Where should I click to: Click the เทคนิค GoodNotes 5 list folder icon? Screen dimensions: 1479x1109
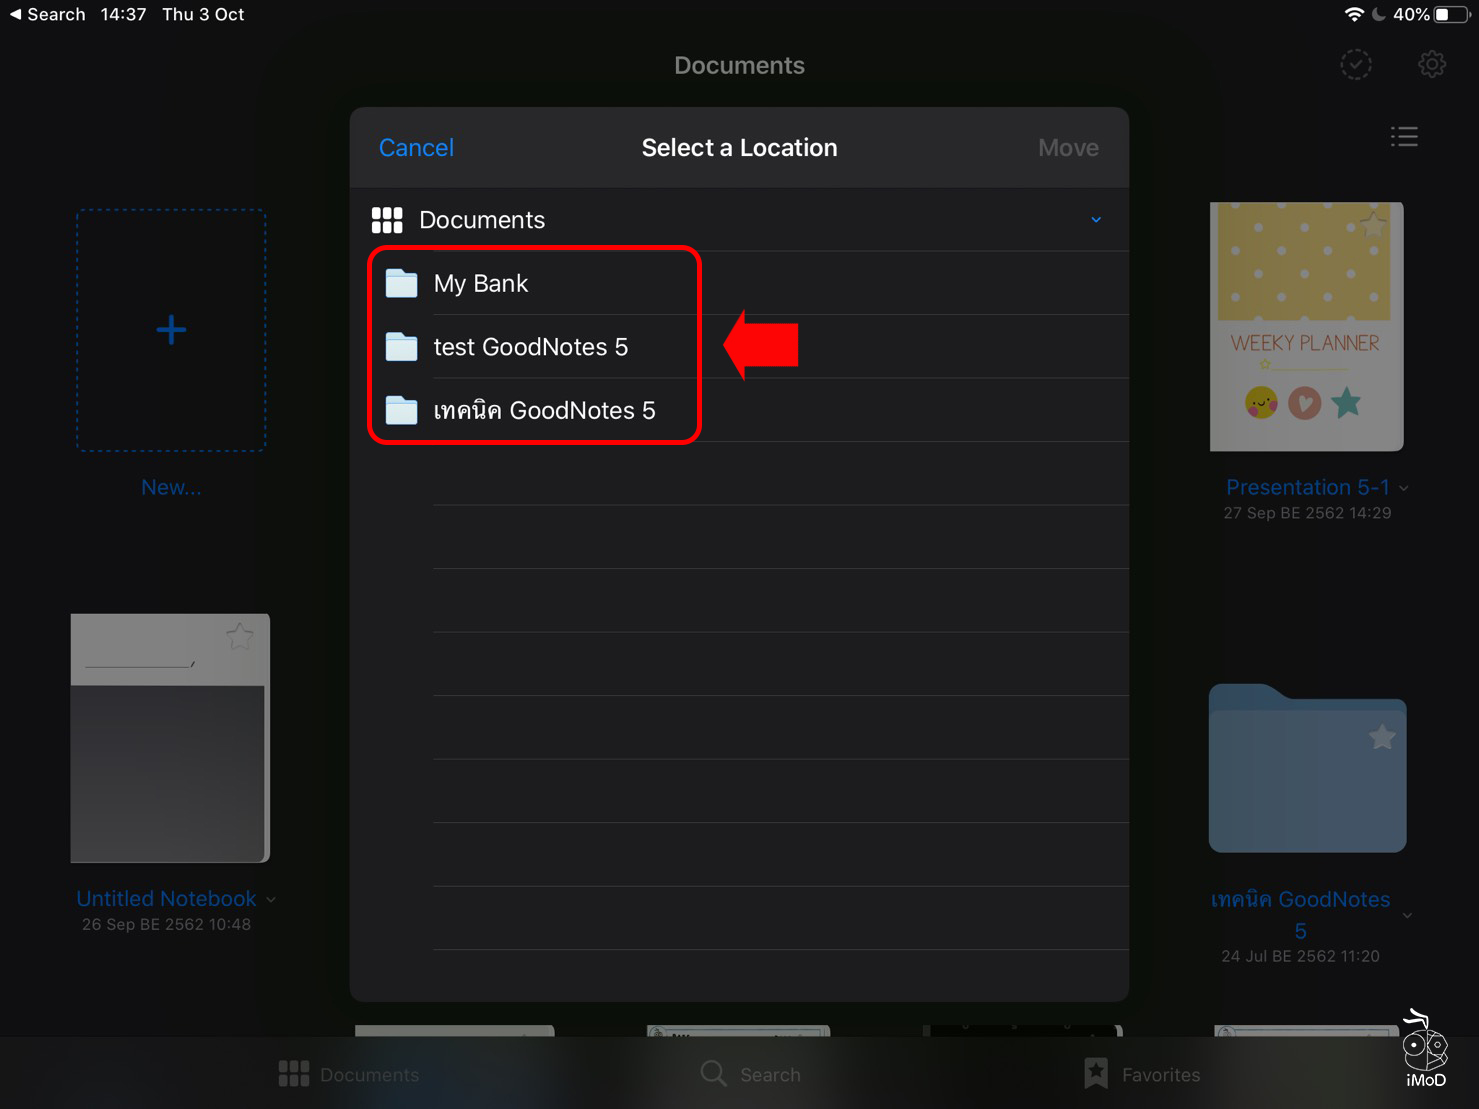click(402, 410)
